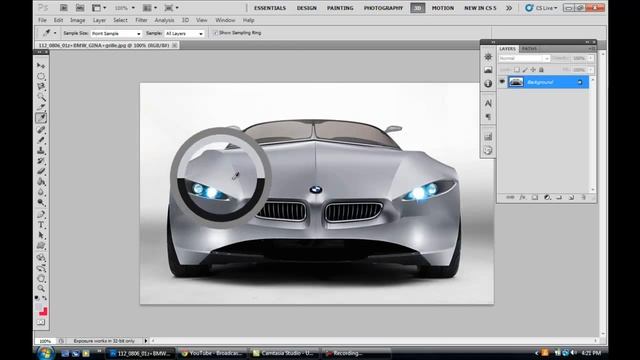Select the Brush tool

[x=41, y=140]
